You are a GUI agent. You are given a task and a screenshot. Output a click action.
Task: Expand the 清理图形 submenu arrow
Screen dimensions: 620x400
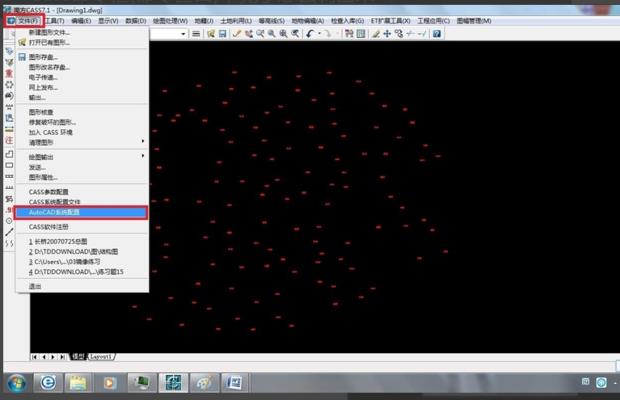click(x=142, y=142)
